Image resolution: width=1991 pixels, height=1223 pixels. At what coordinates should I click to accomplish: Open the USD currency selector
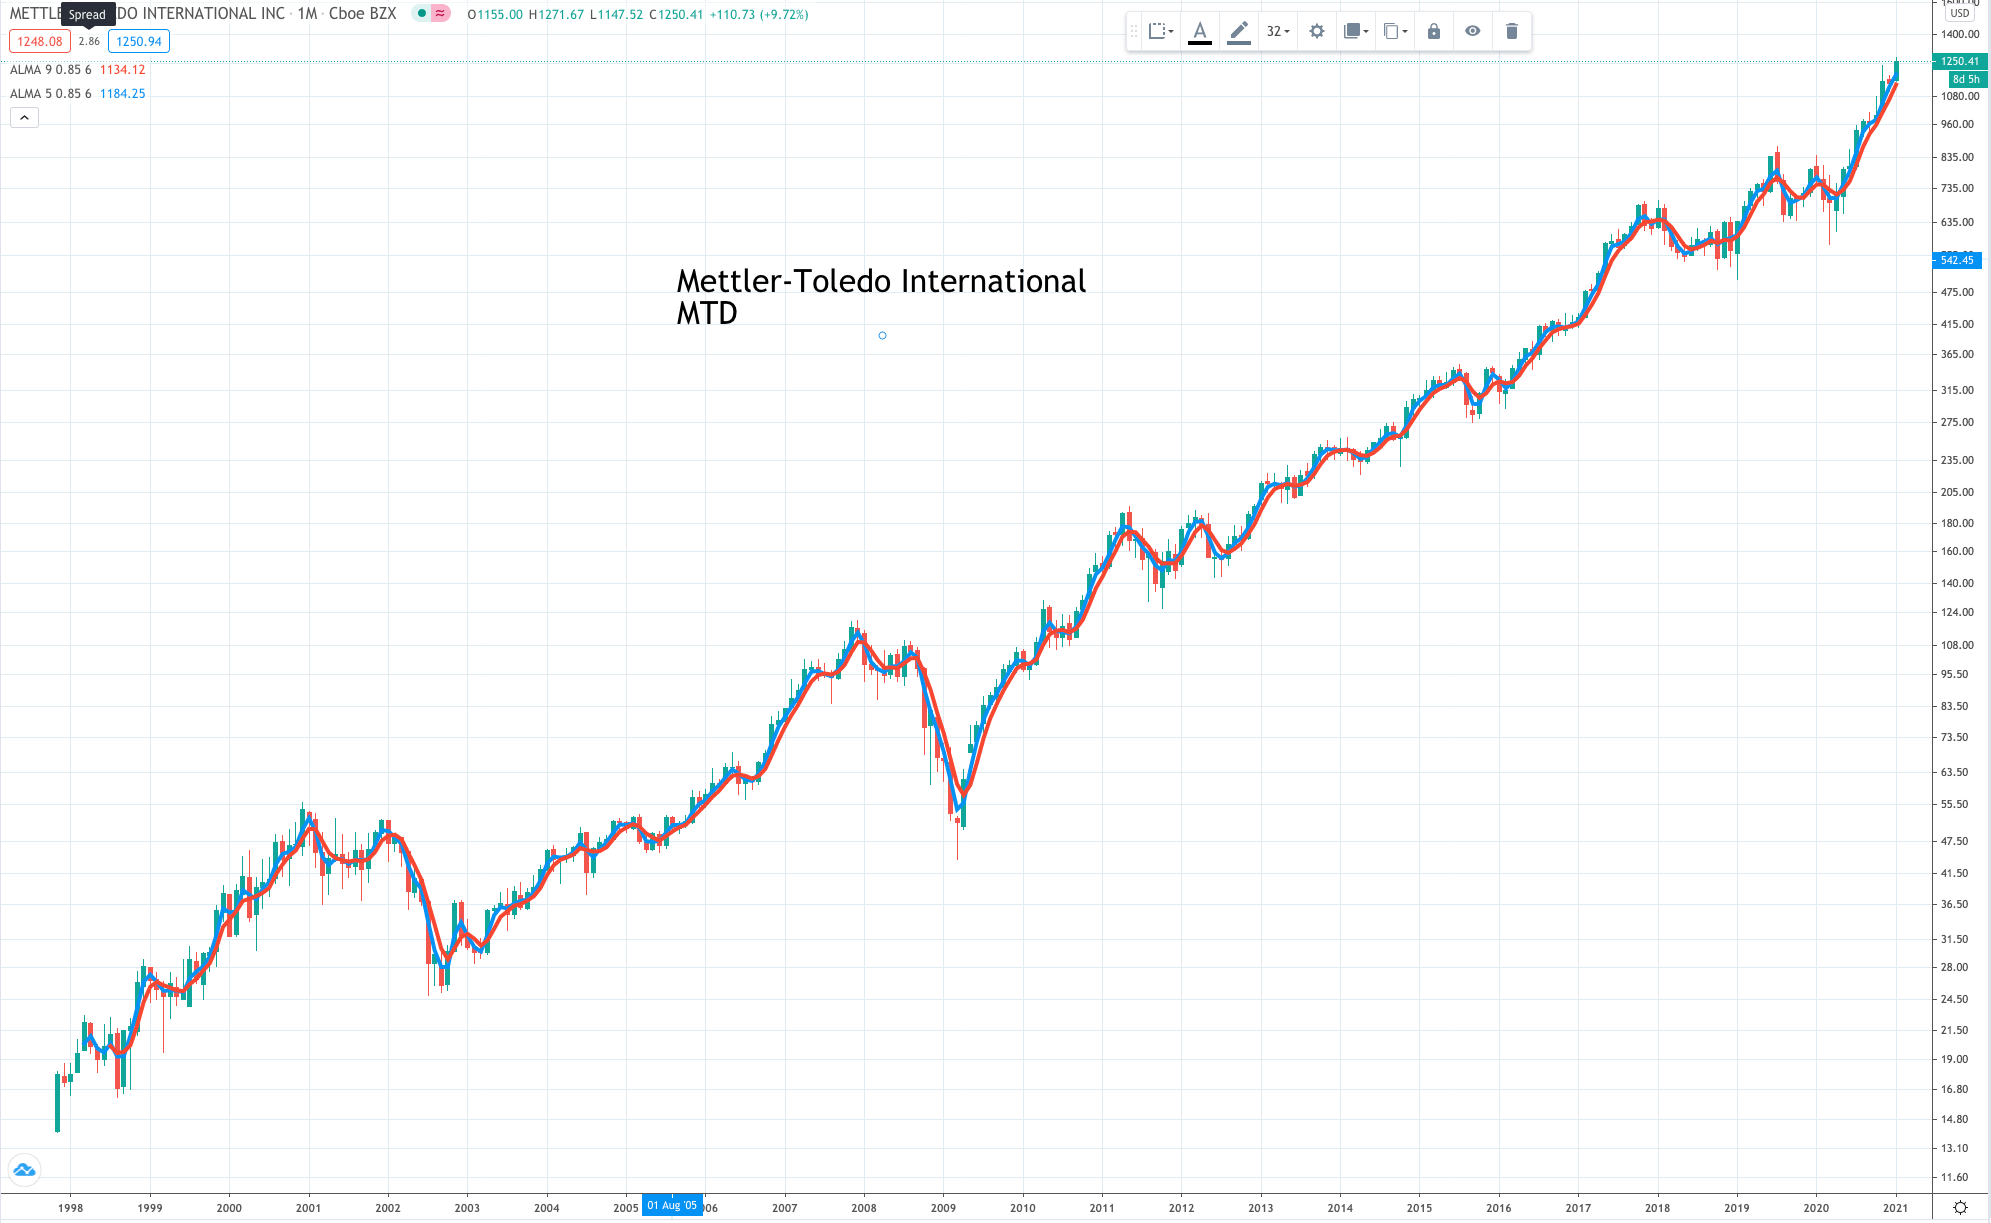pyautogui.click(x=1959, y=13)
